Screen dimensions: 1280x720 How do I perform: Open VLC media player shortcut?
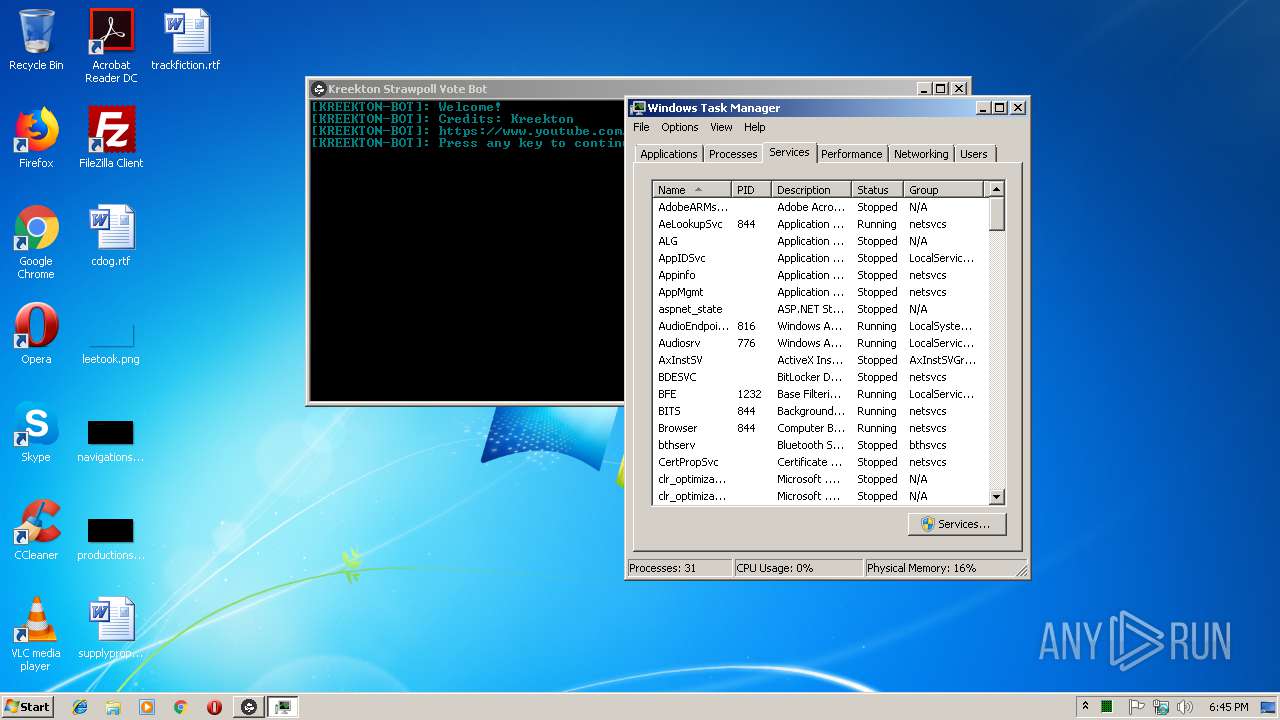point(36,634)
